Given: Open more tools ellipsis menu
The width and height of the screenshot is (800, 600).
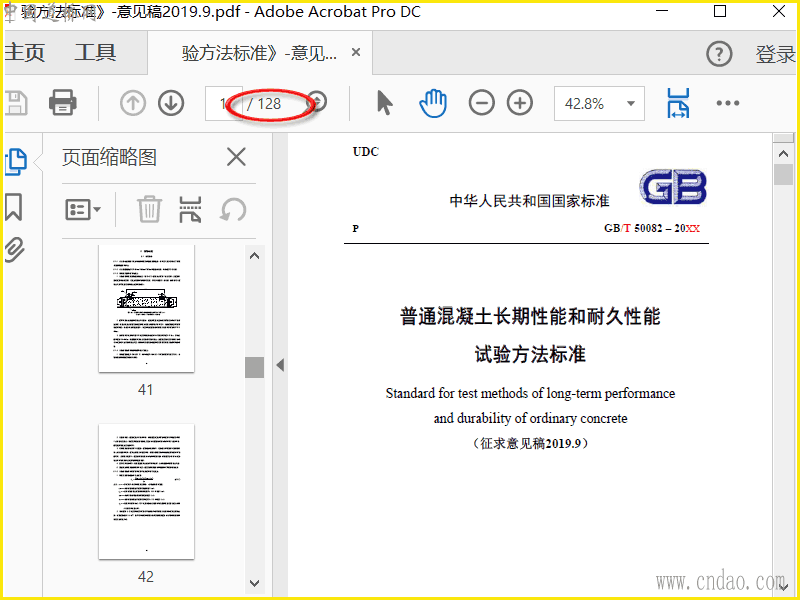Looking at the screenshot, I should coord(728,103).
